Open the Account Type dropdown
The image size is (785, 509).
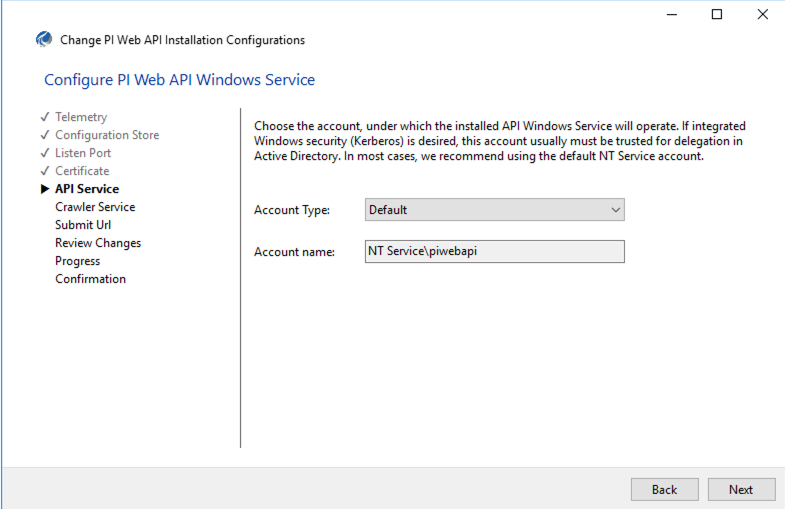(494, 210)
